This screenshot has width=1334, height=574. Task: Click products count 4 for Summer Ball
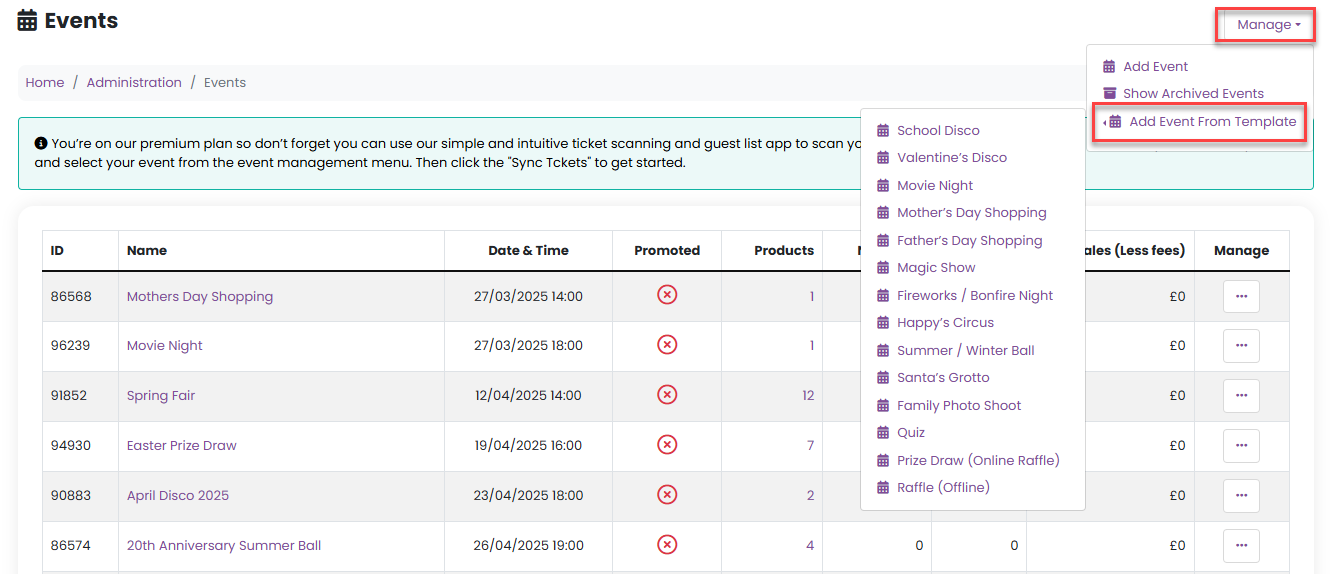pos(810,546)
